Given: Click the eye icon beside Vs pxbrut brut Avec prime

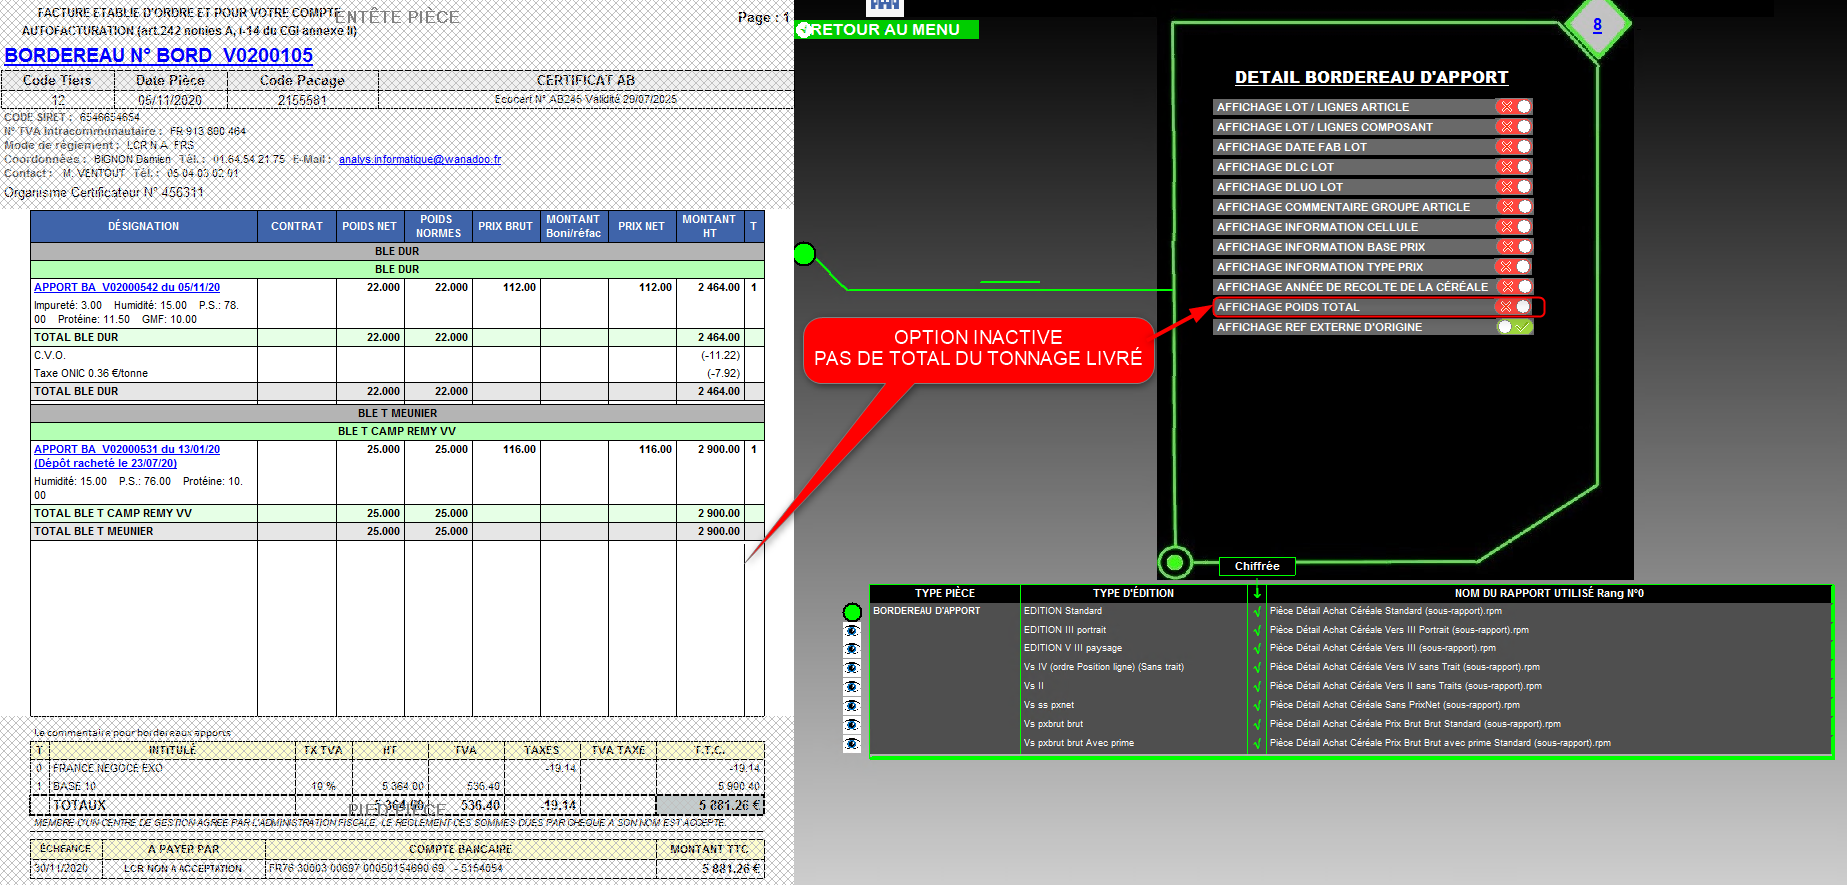Looking at the screenshot, I should pos(852,744).
